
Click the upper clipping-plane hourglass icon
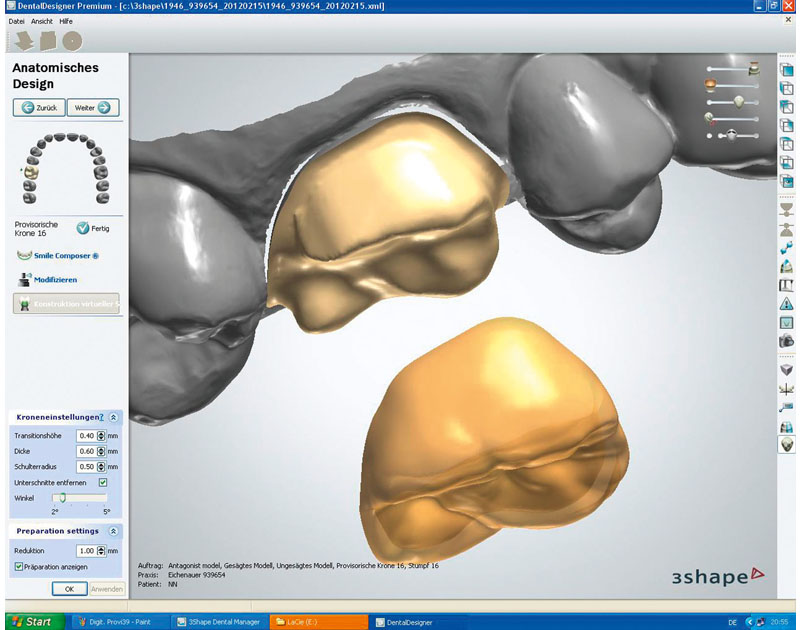coord(787,210)
